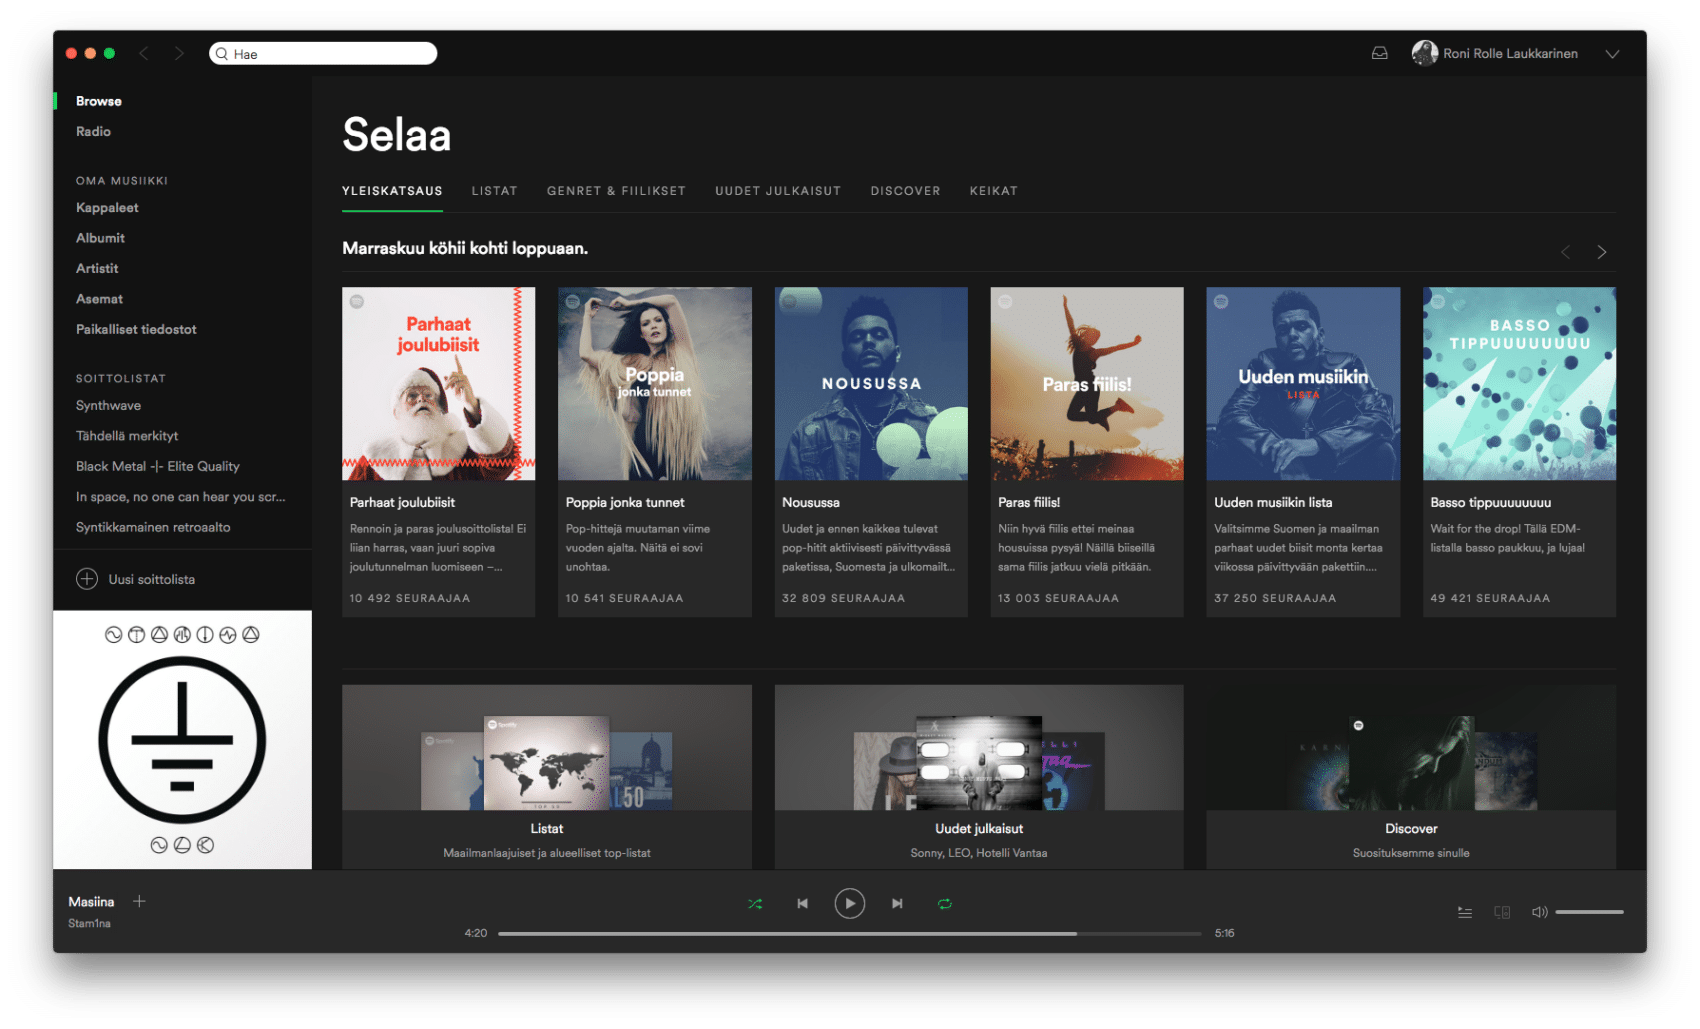Open the notifications inbox icon
Viewport: 1700px width, 1029px height.
[1379, 53]
